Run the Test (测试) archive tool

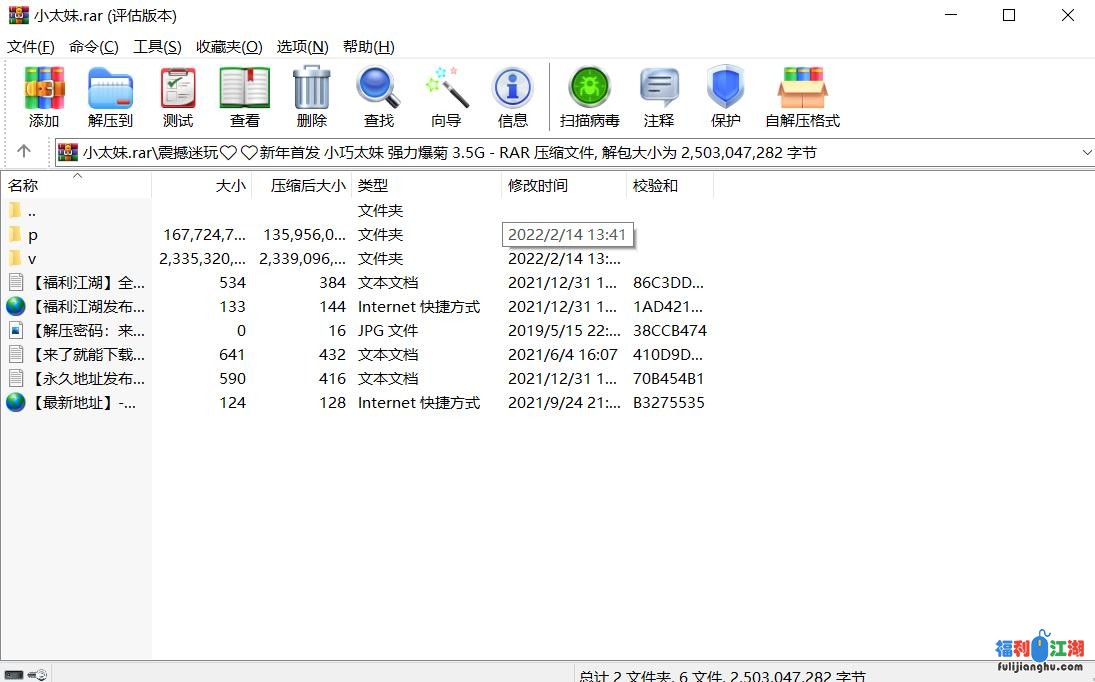click(x=178, y=97)
